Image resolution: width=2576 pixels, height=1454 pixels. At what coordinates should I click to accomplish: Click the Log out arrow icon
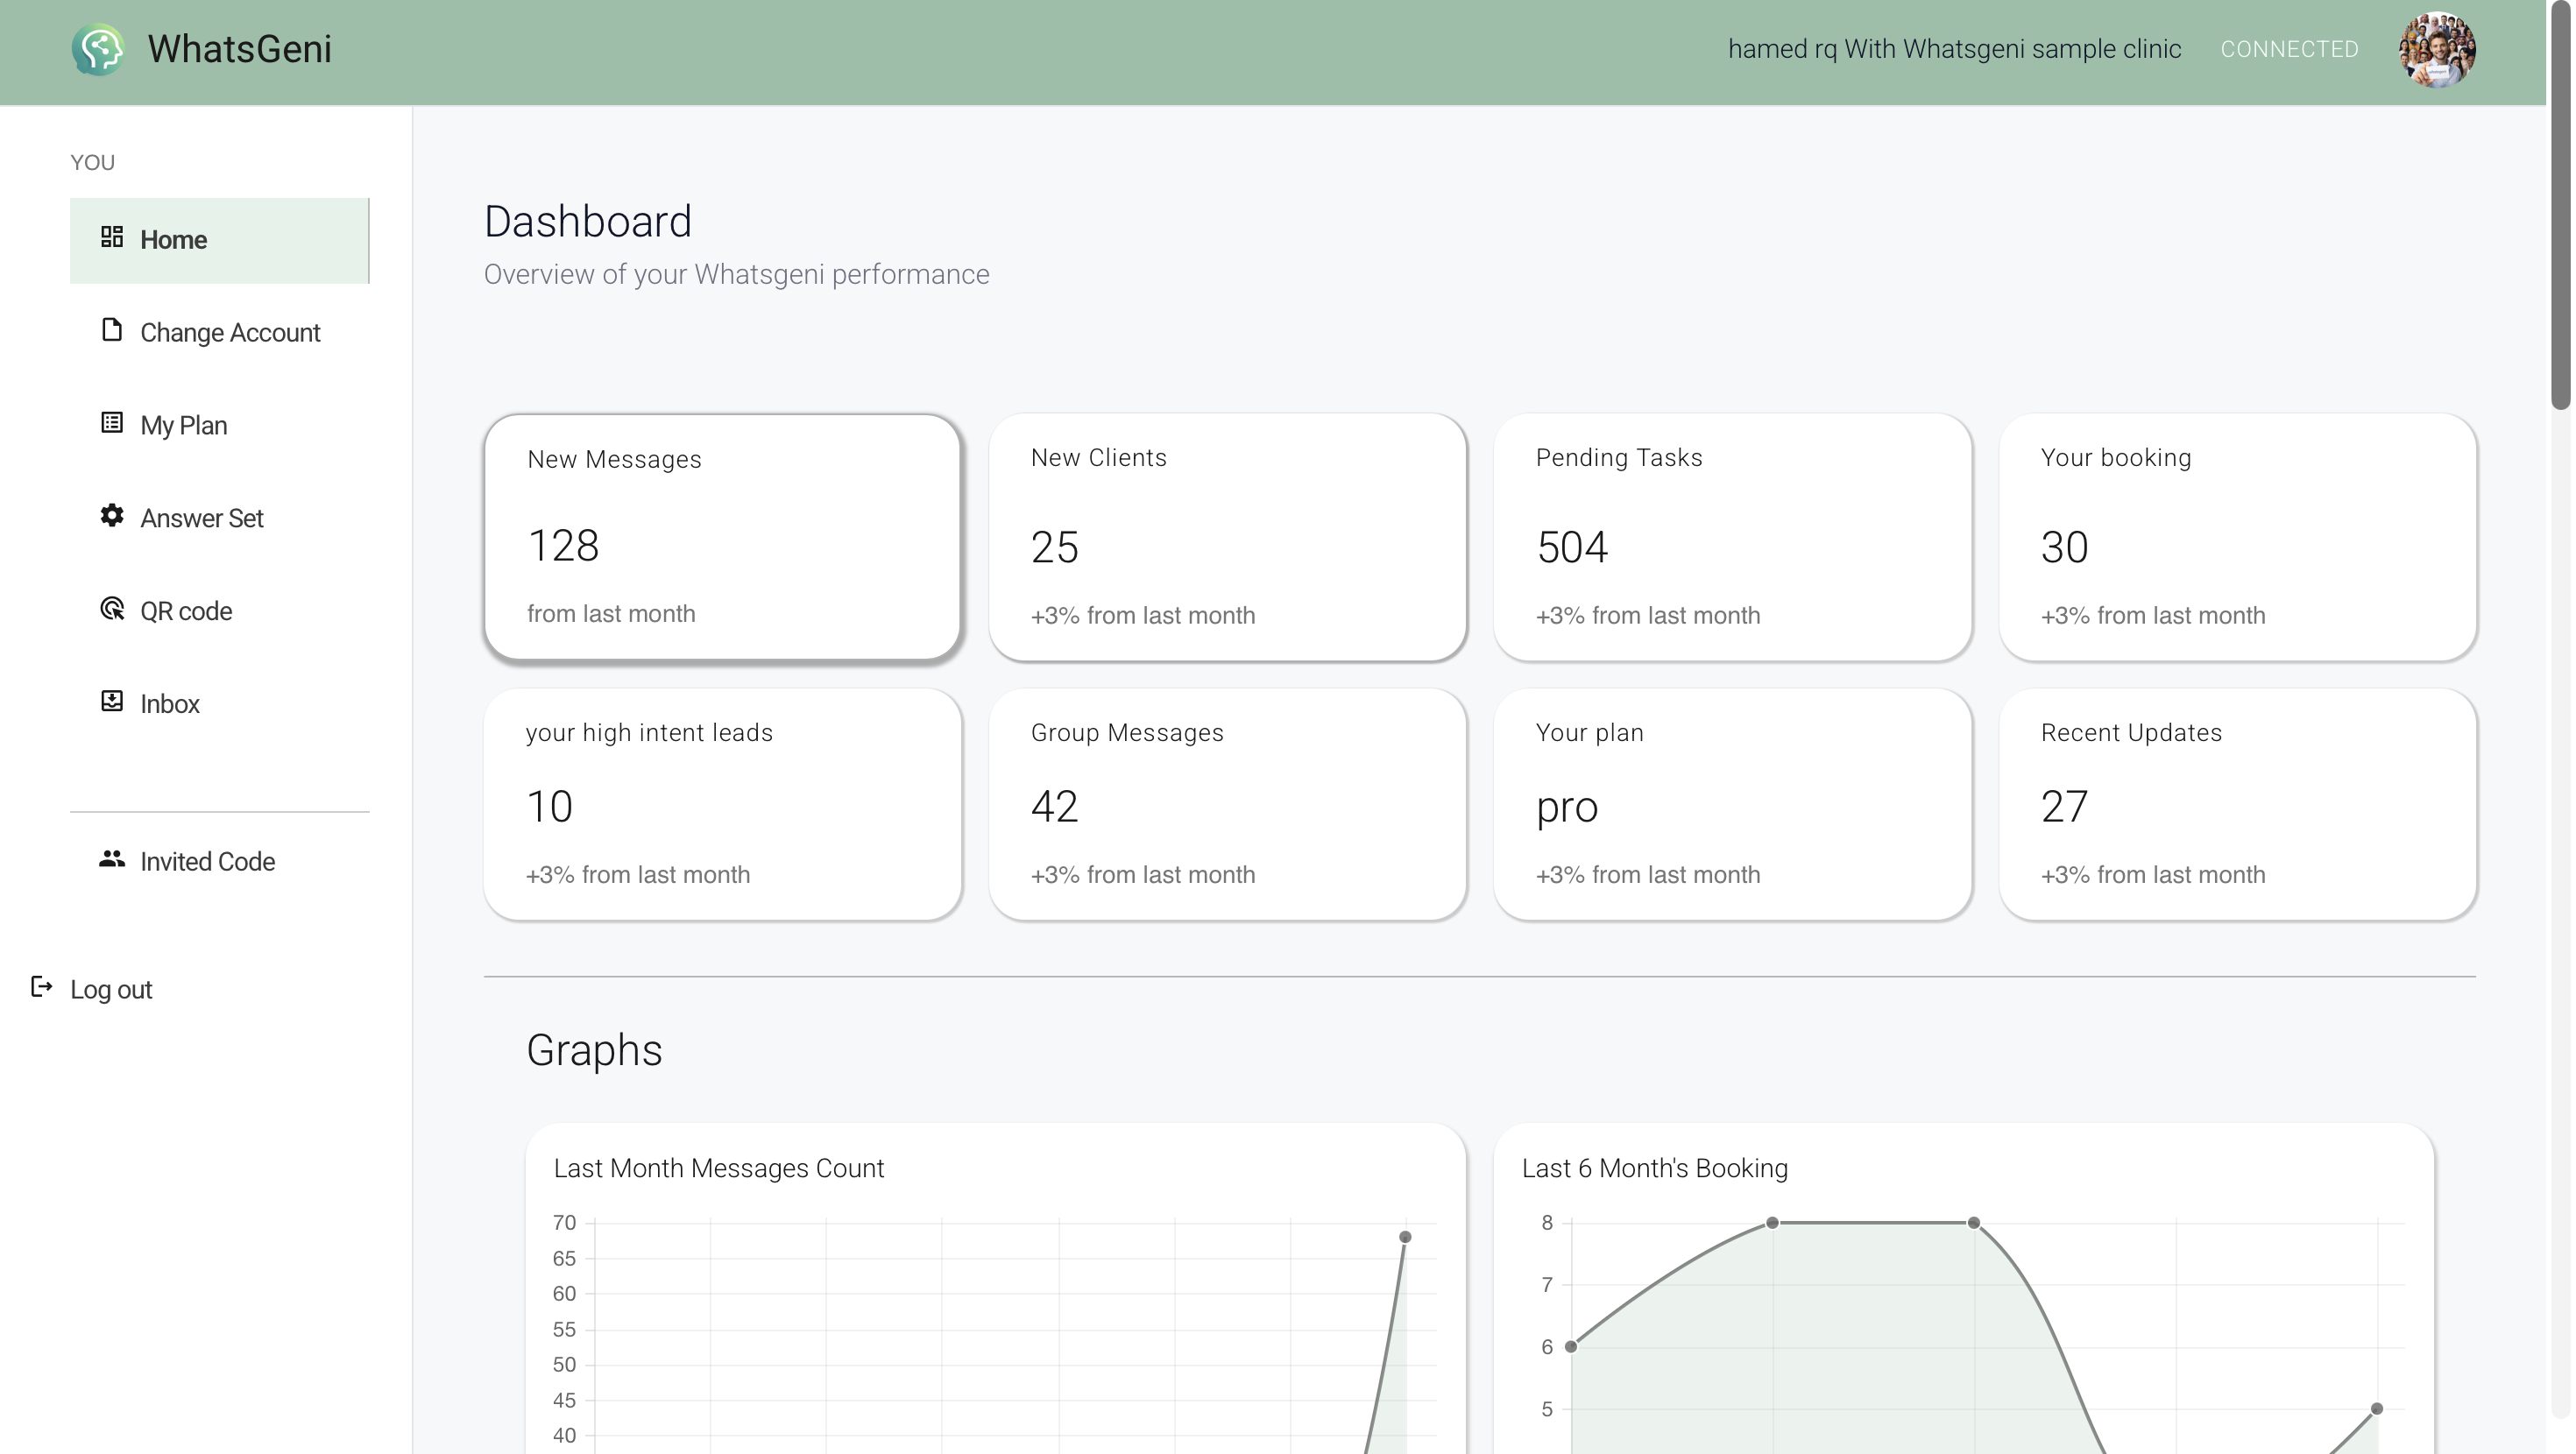tap(41, 987)
